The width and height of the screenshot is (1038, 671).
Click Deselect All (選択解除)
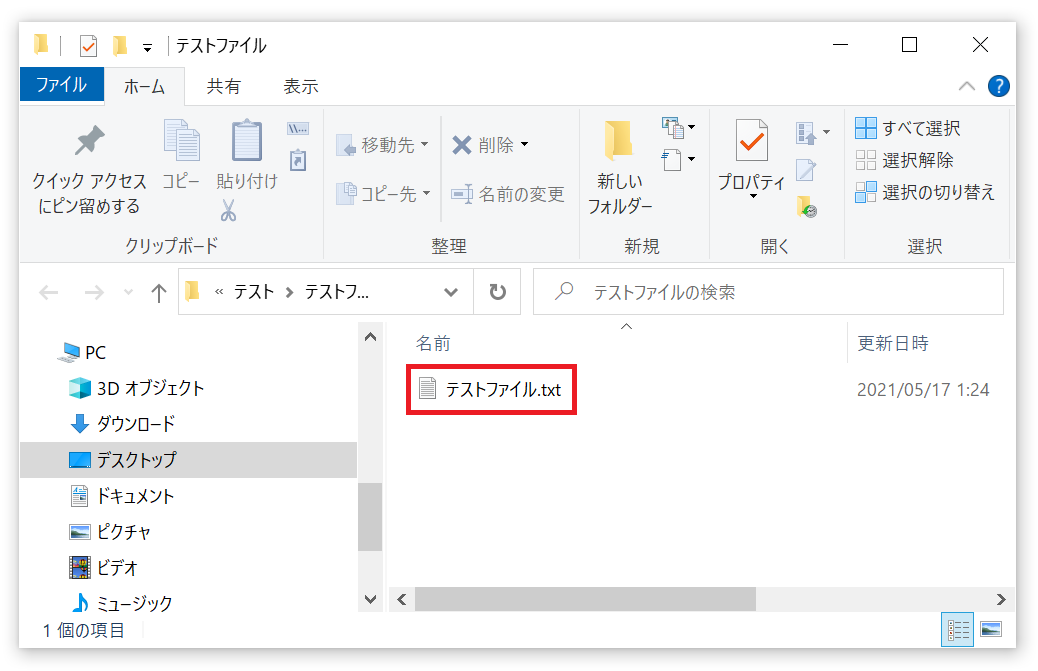click(905, 160)
